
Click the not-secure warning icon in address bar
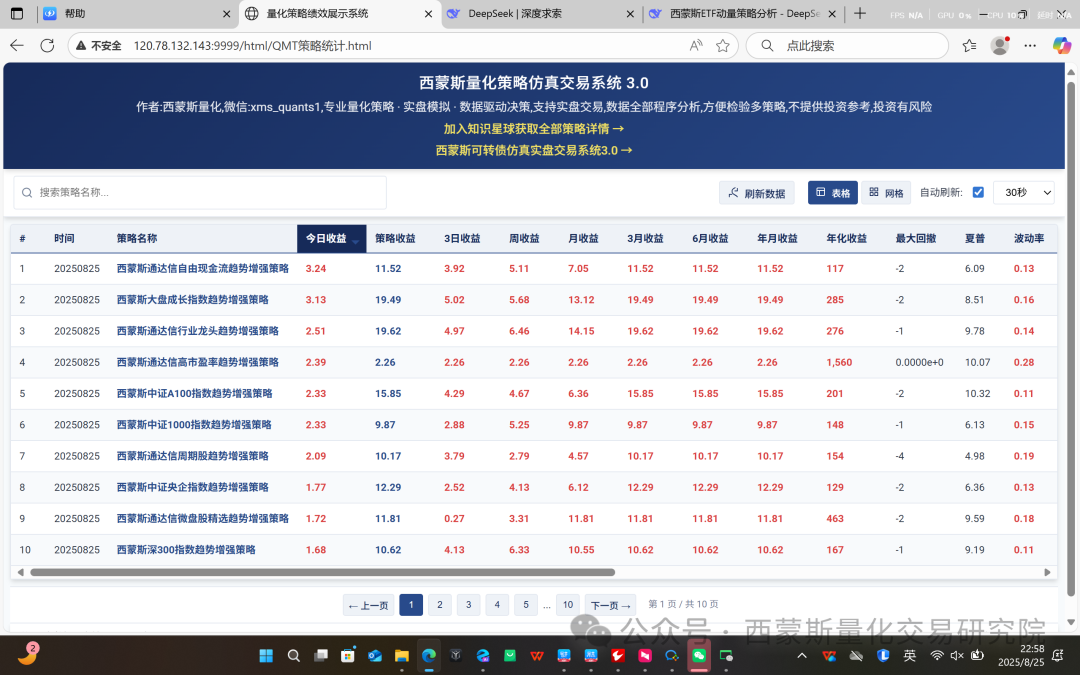click(81, 45)
